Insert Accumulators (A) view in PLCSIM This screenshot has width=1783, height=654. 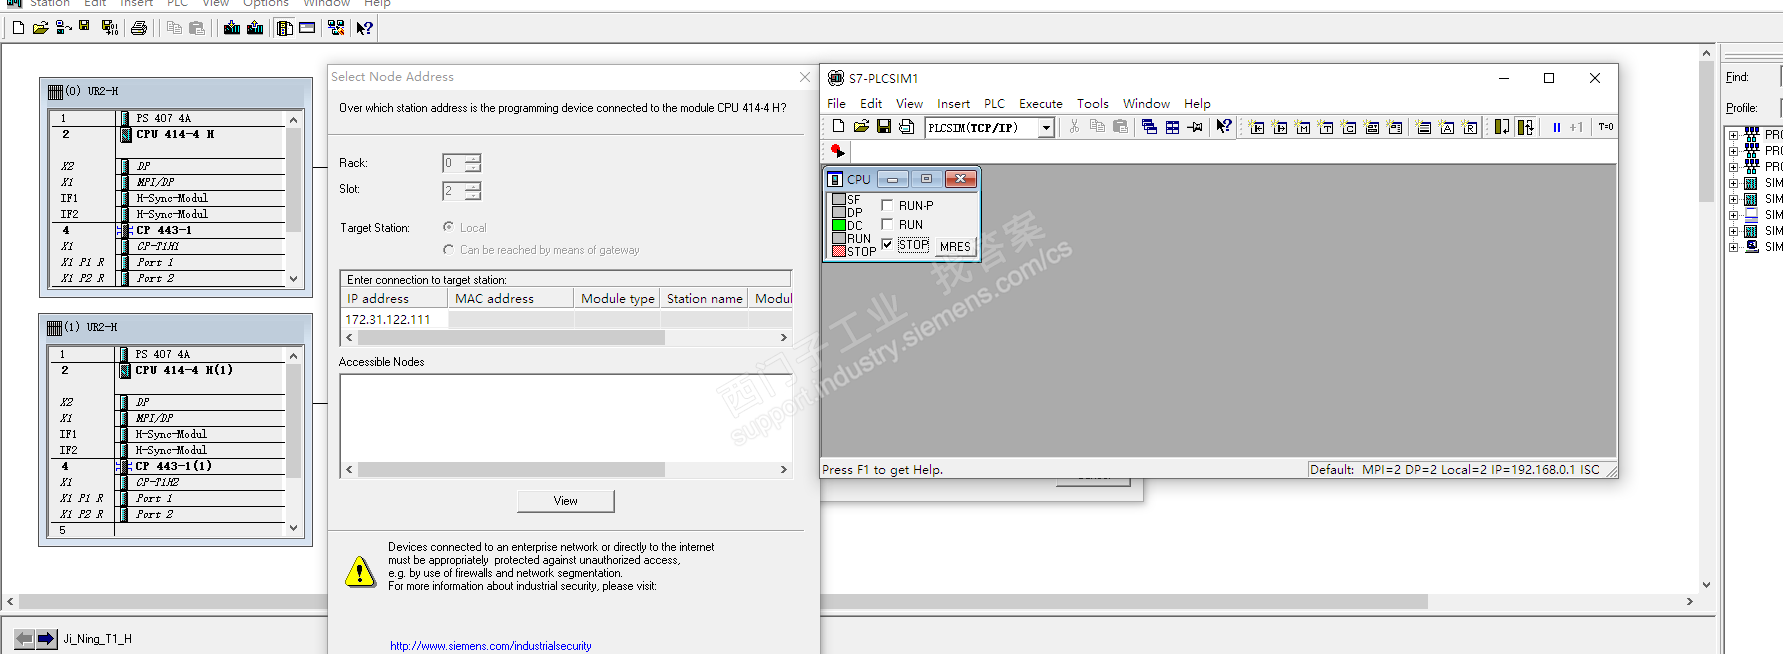1447,127
